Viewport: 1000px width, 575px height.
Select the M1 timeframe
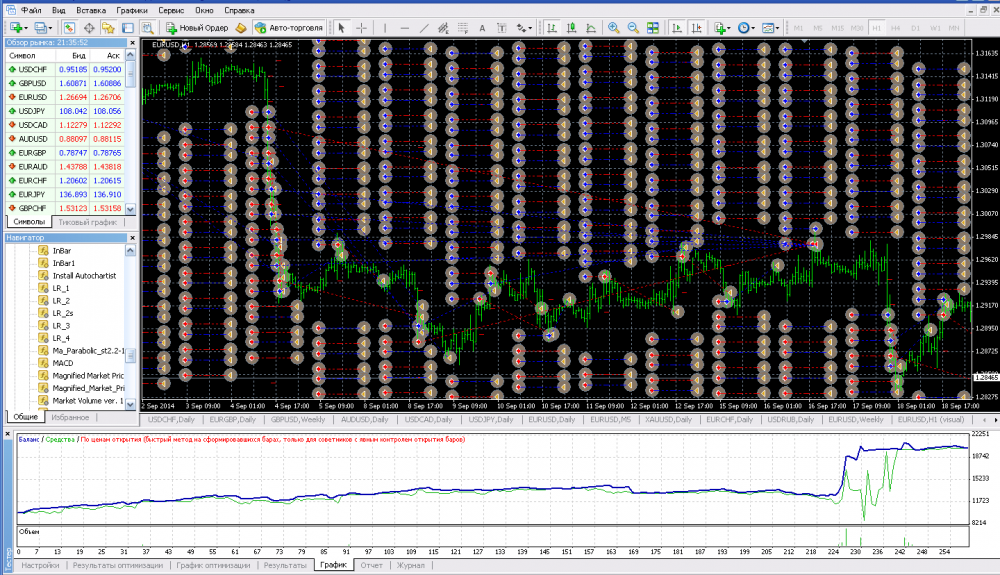click(x=798, y=27)
